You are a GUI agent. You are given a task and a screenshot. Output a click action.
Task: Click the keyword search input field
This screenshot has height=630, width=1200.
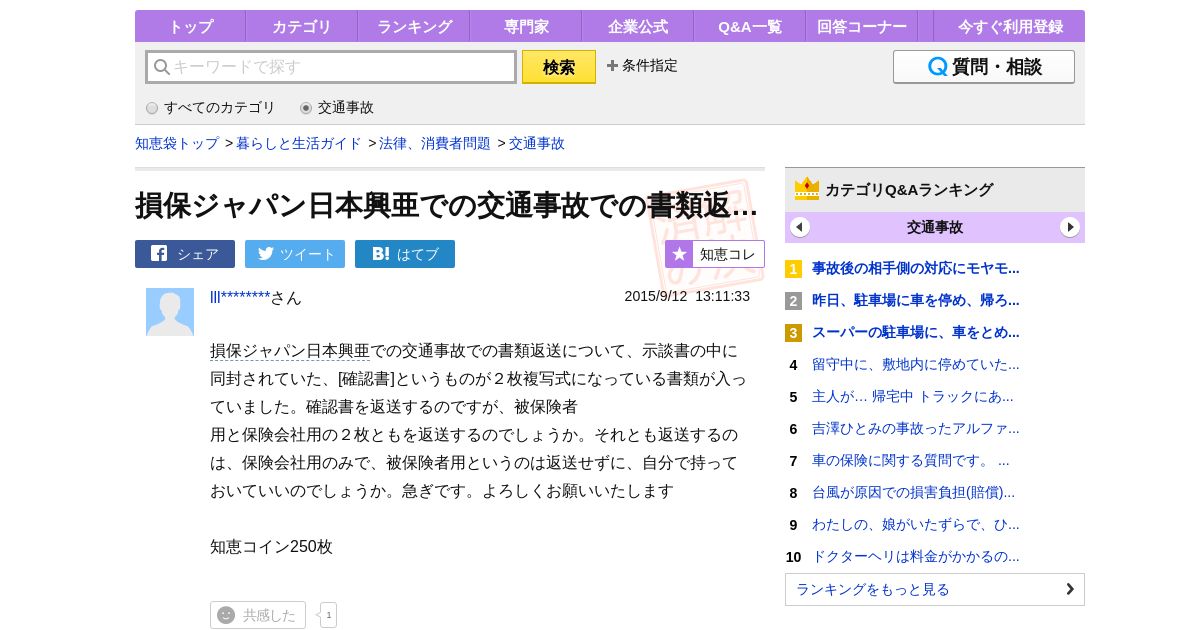tap(331, 67)
